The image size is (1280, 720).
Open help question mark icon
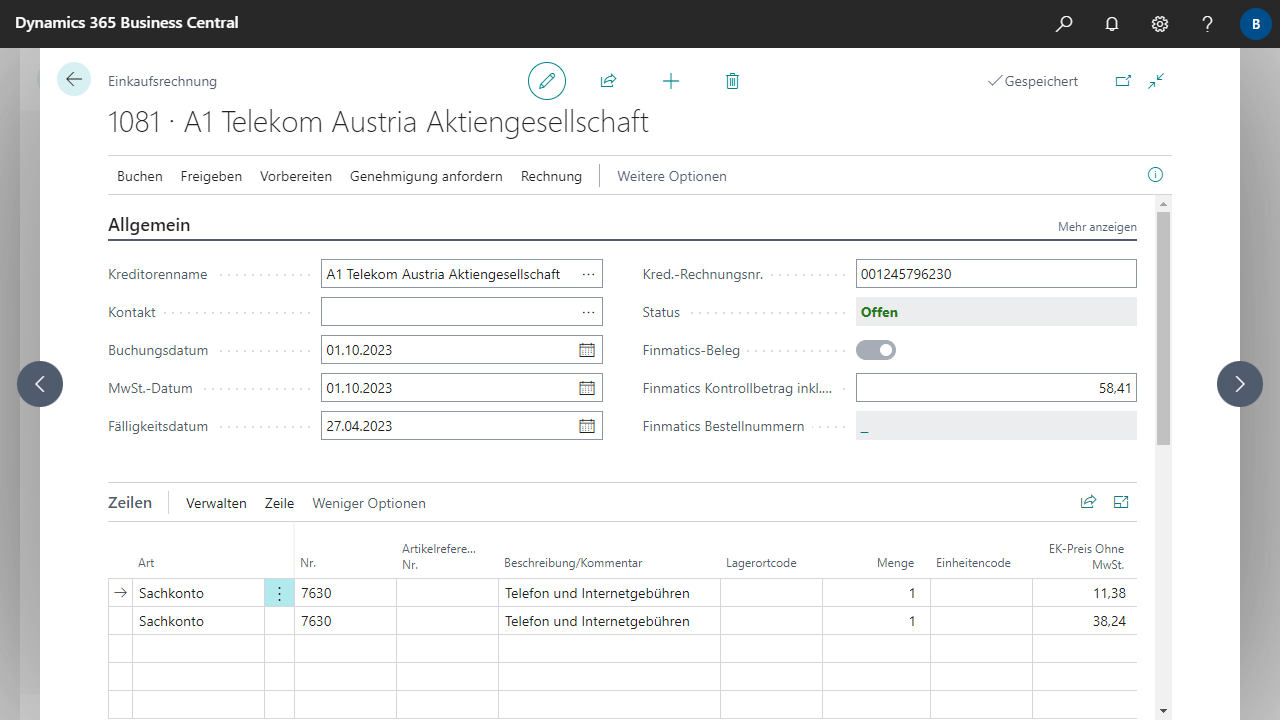tap(1208, 23)
